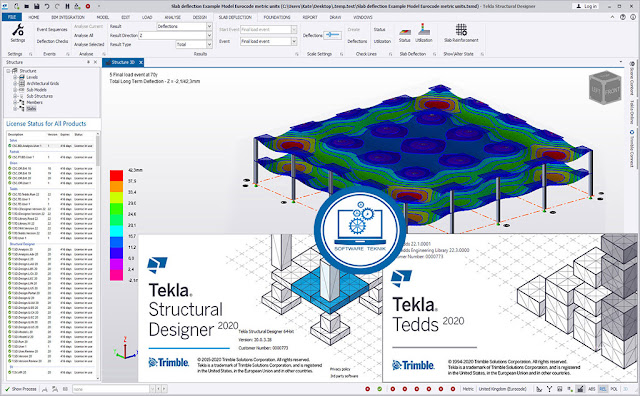Open Settings group dialog launcher

tap(31, 54)
